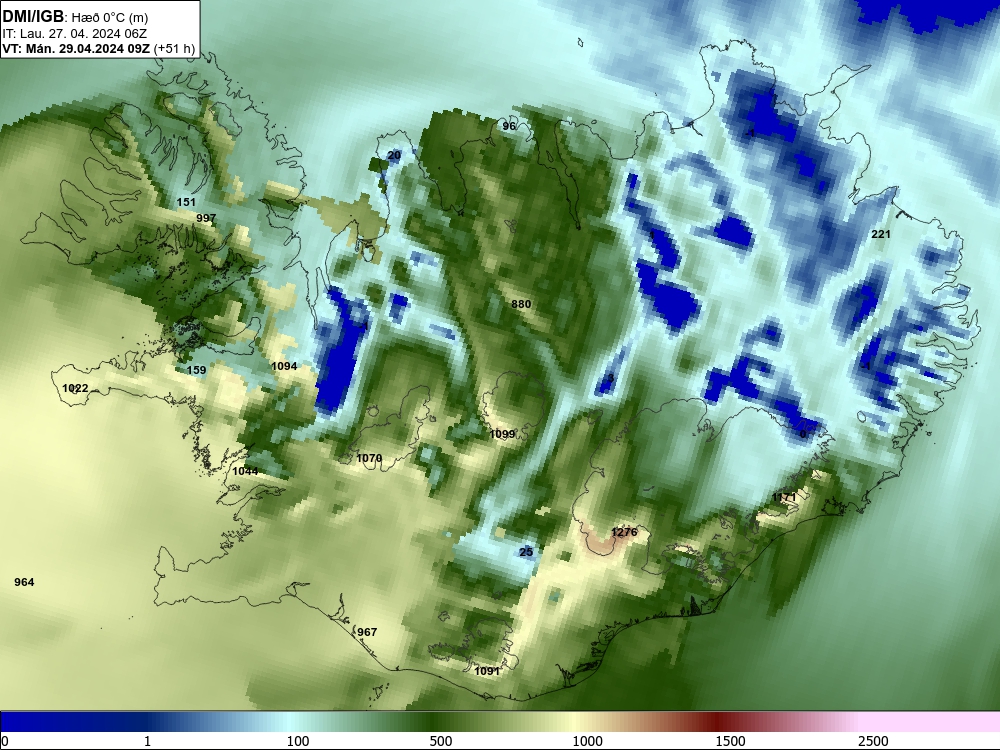The image size is (1000, 750).
Task: Click the legend label 1500
Action: pos(730,741)
